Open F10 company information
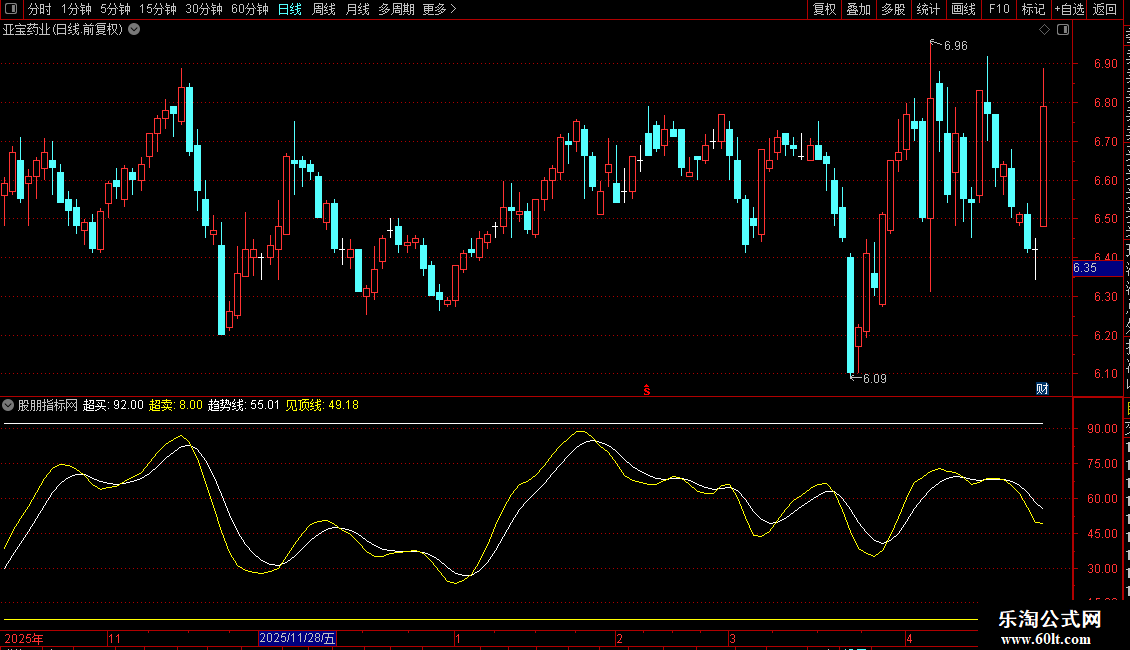Image resolution: width=1130 pixels, height=650 pixels. pos(999,9)
